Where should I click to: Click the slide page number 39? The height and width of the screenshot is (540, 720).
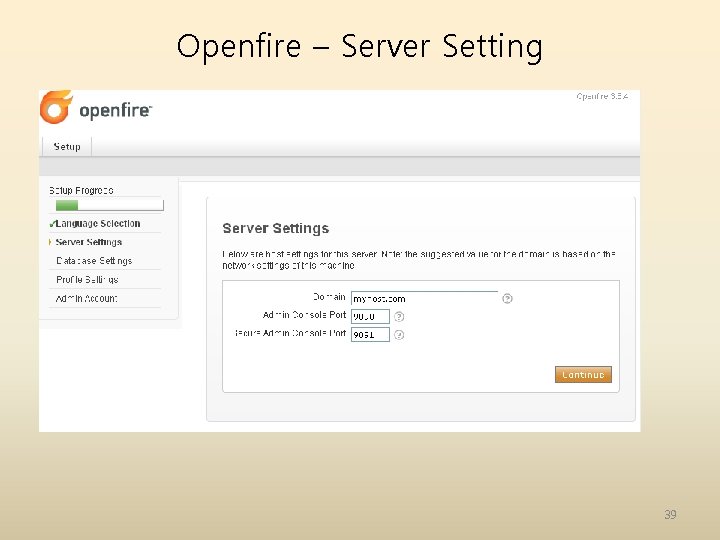pyautogui.click(x=670, y=514)
